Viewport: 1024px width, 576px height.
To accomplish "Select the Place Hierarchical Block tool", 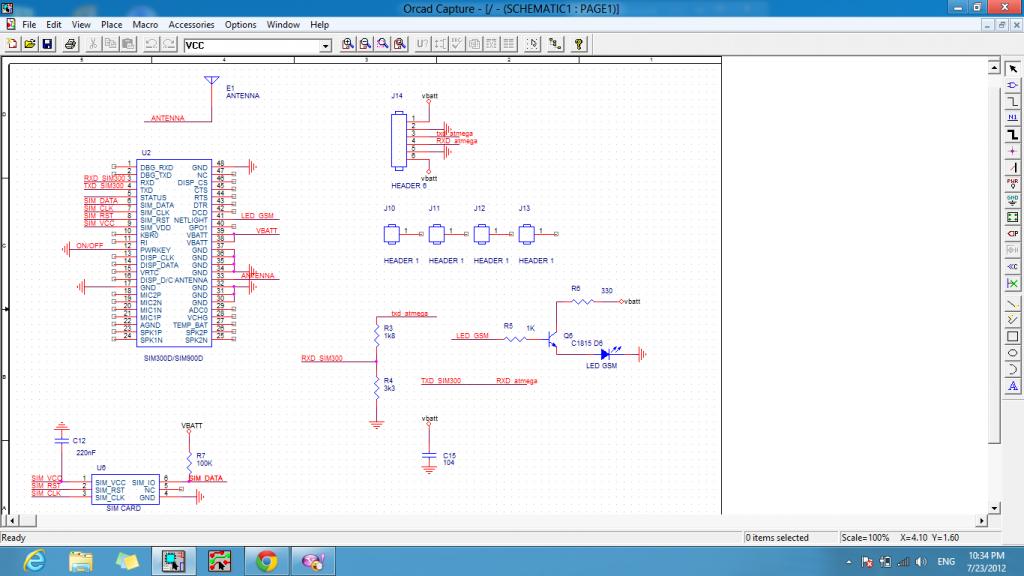I will click(1012, 217).
